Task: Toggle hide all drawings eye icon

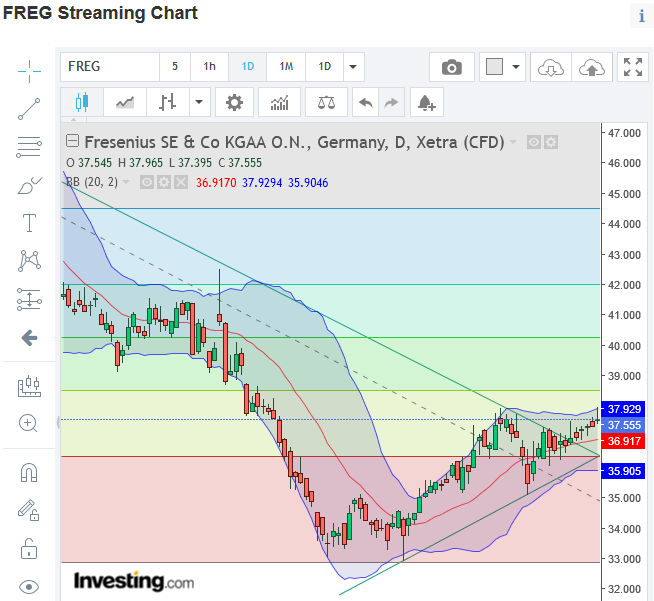Action: pyautogui.click(x=29, y=587)
